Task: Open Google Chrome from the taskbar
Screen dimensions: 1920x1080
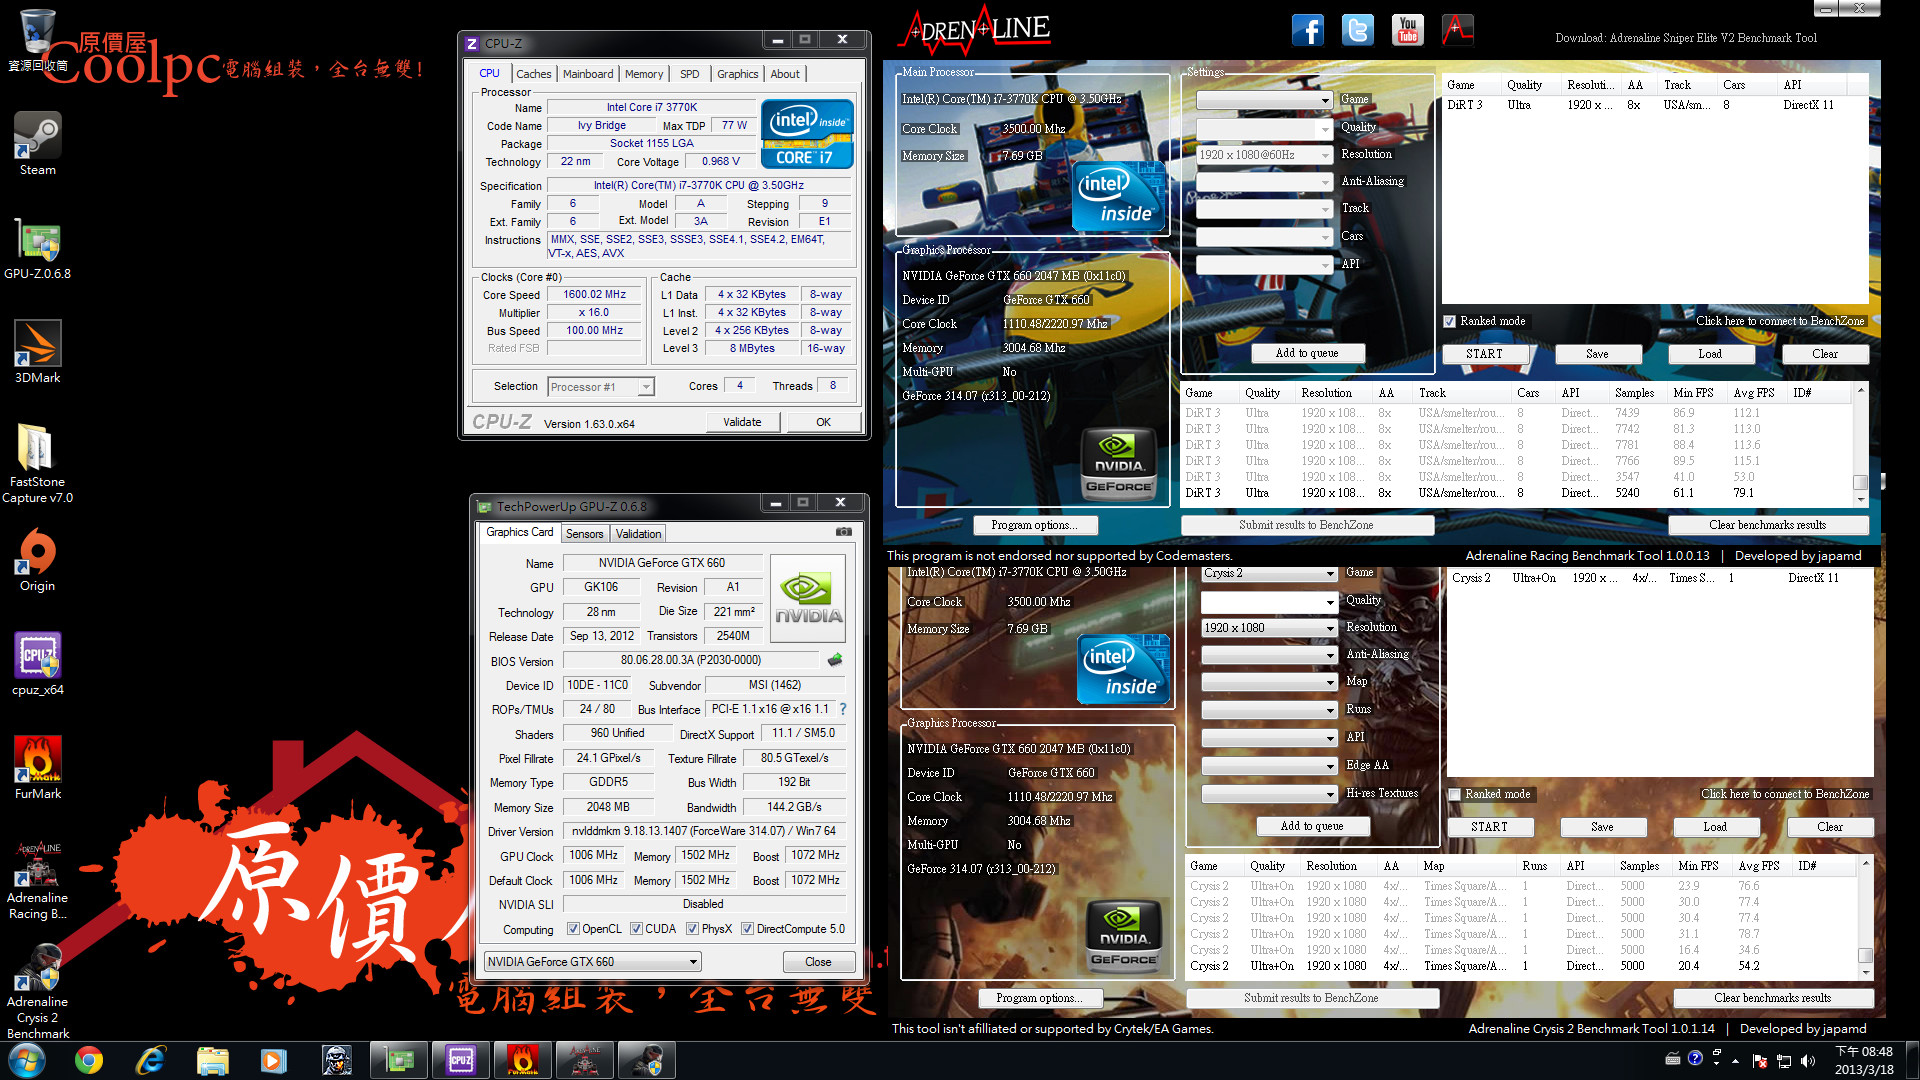Action: [89, 1060]
